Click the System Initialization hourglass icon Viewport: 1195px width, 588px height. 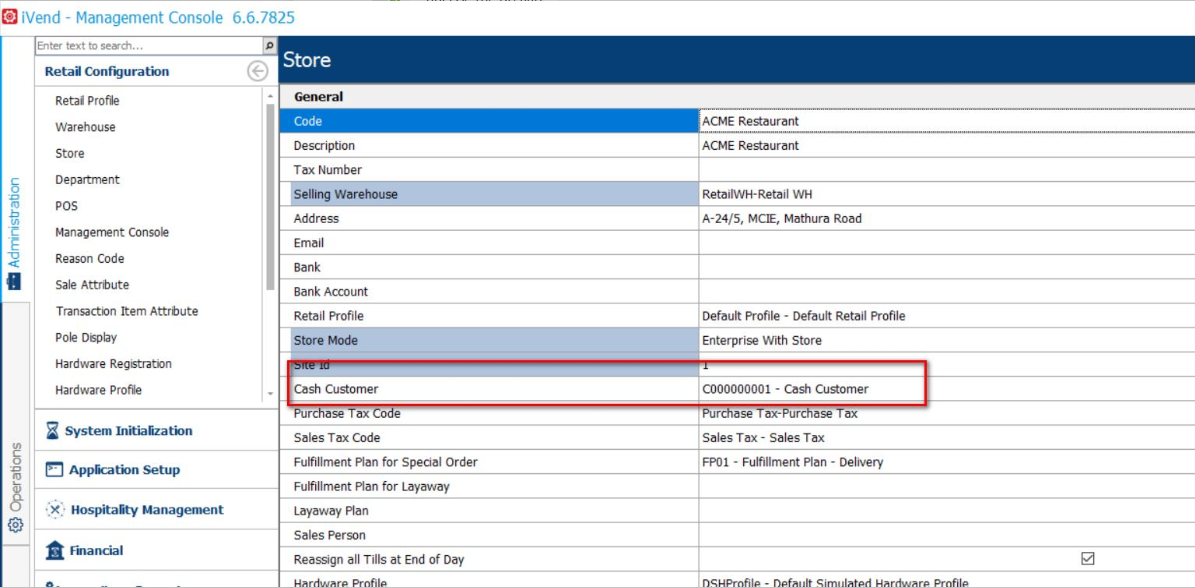[x=52, y=431]
